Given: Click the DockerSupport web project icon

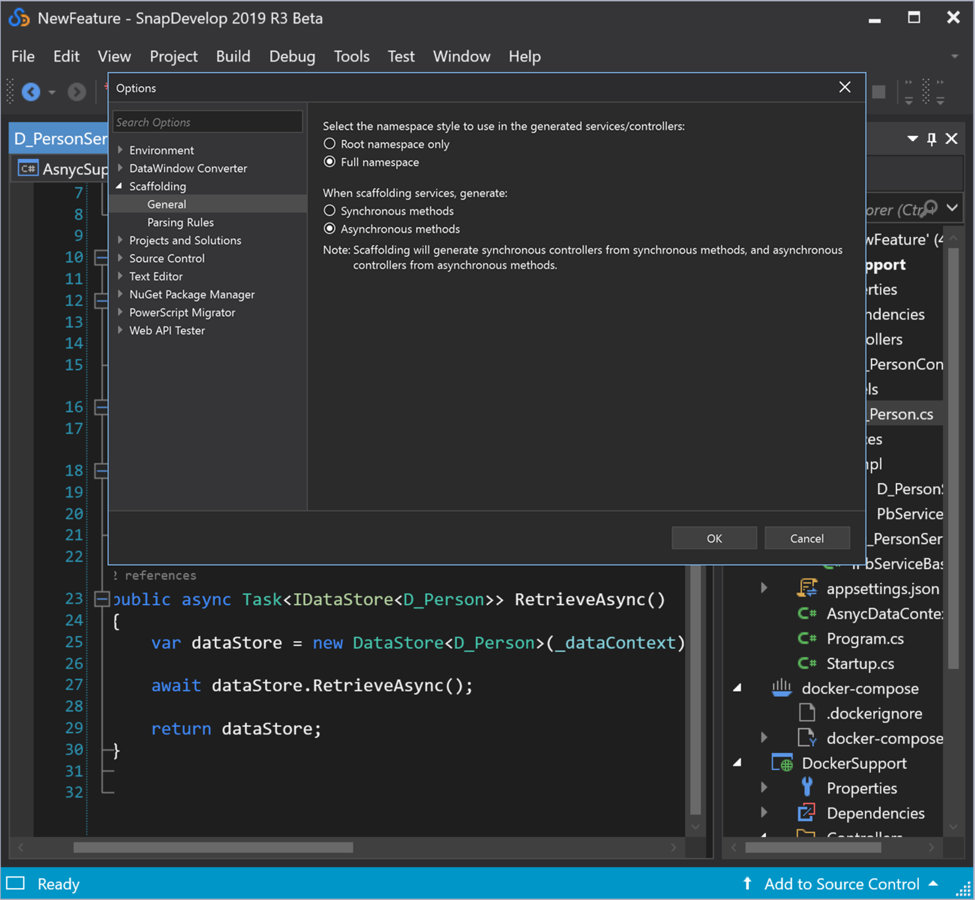Looking at the screenshot, I should pos(782,763).
